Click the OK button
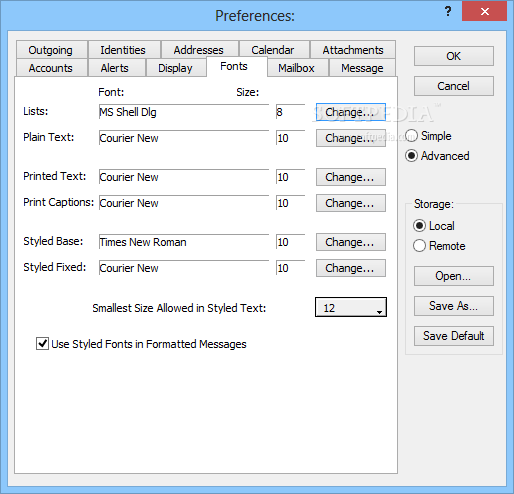 click(x=454, y=56)
